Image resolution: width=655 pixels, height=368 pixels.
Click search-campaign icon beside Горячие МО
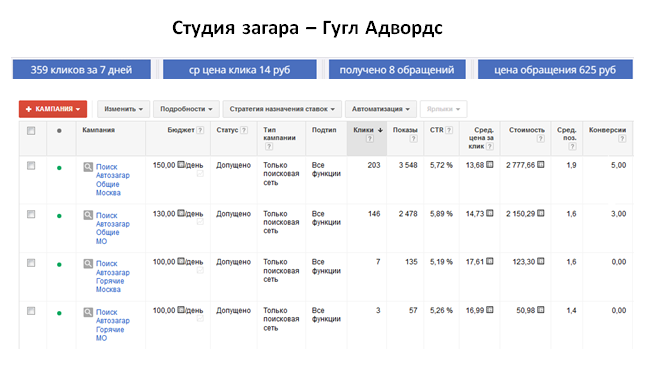pos(88,312)
